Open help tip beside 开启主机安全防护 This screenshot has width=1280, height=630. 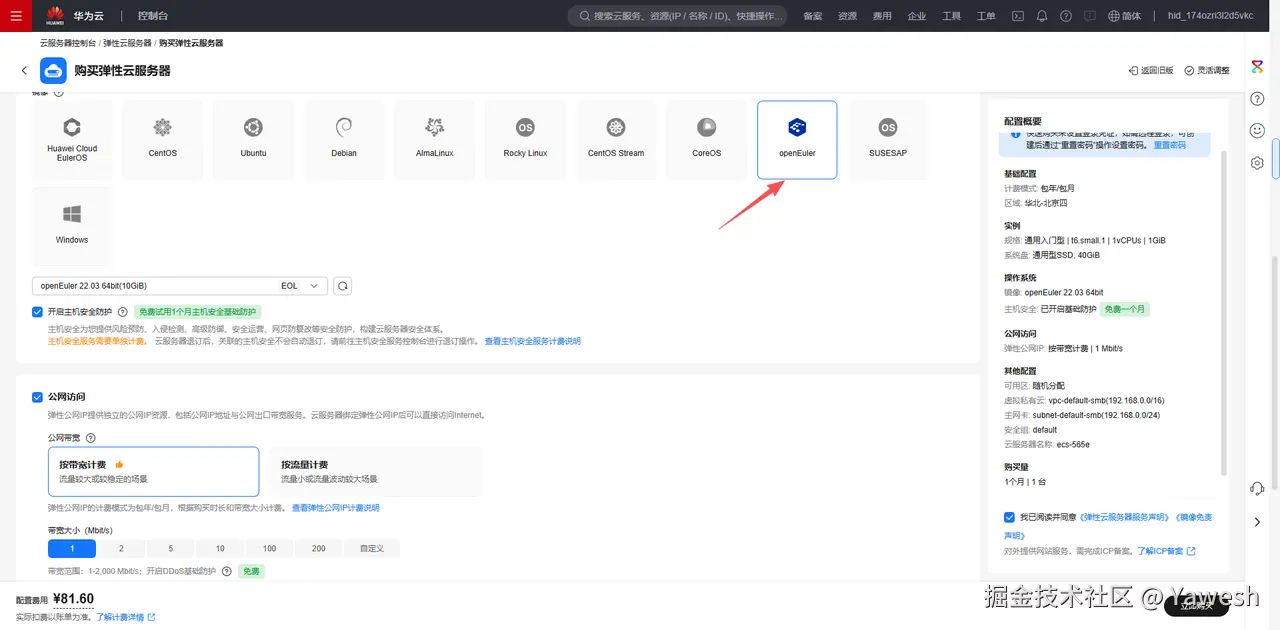[x=123, y=312]
